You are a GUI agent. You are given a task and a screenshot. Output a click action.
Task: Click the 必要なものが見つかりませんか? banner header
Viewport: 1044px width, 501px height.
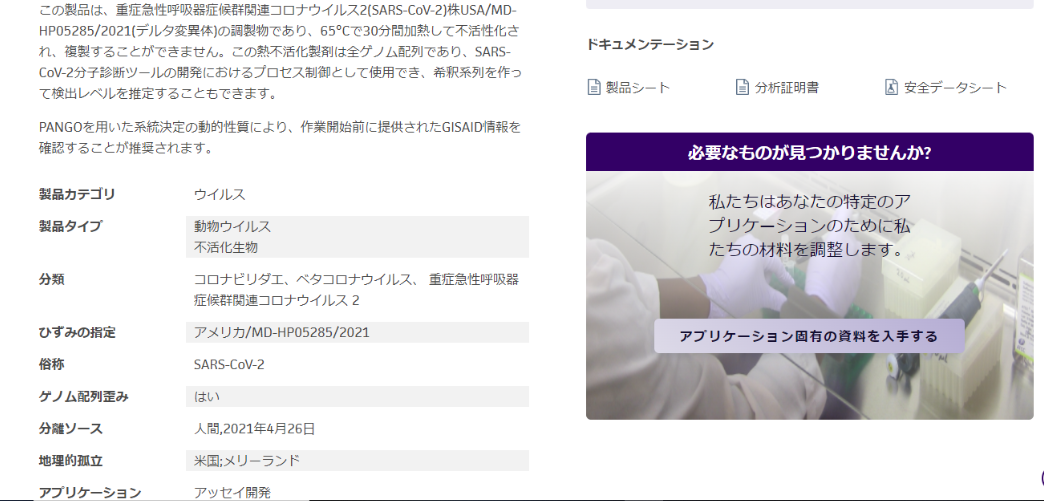coord(810,153)
